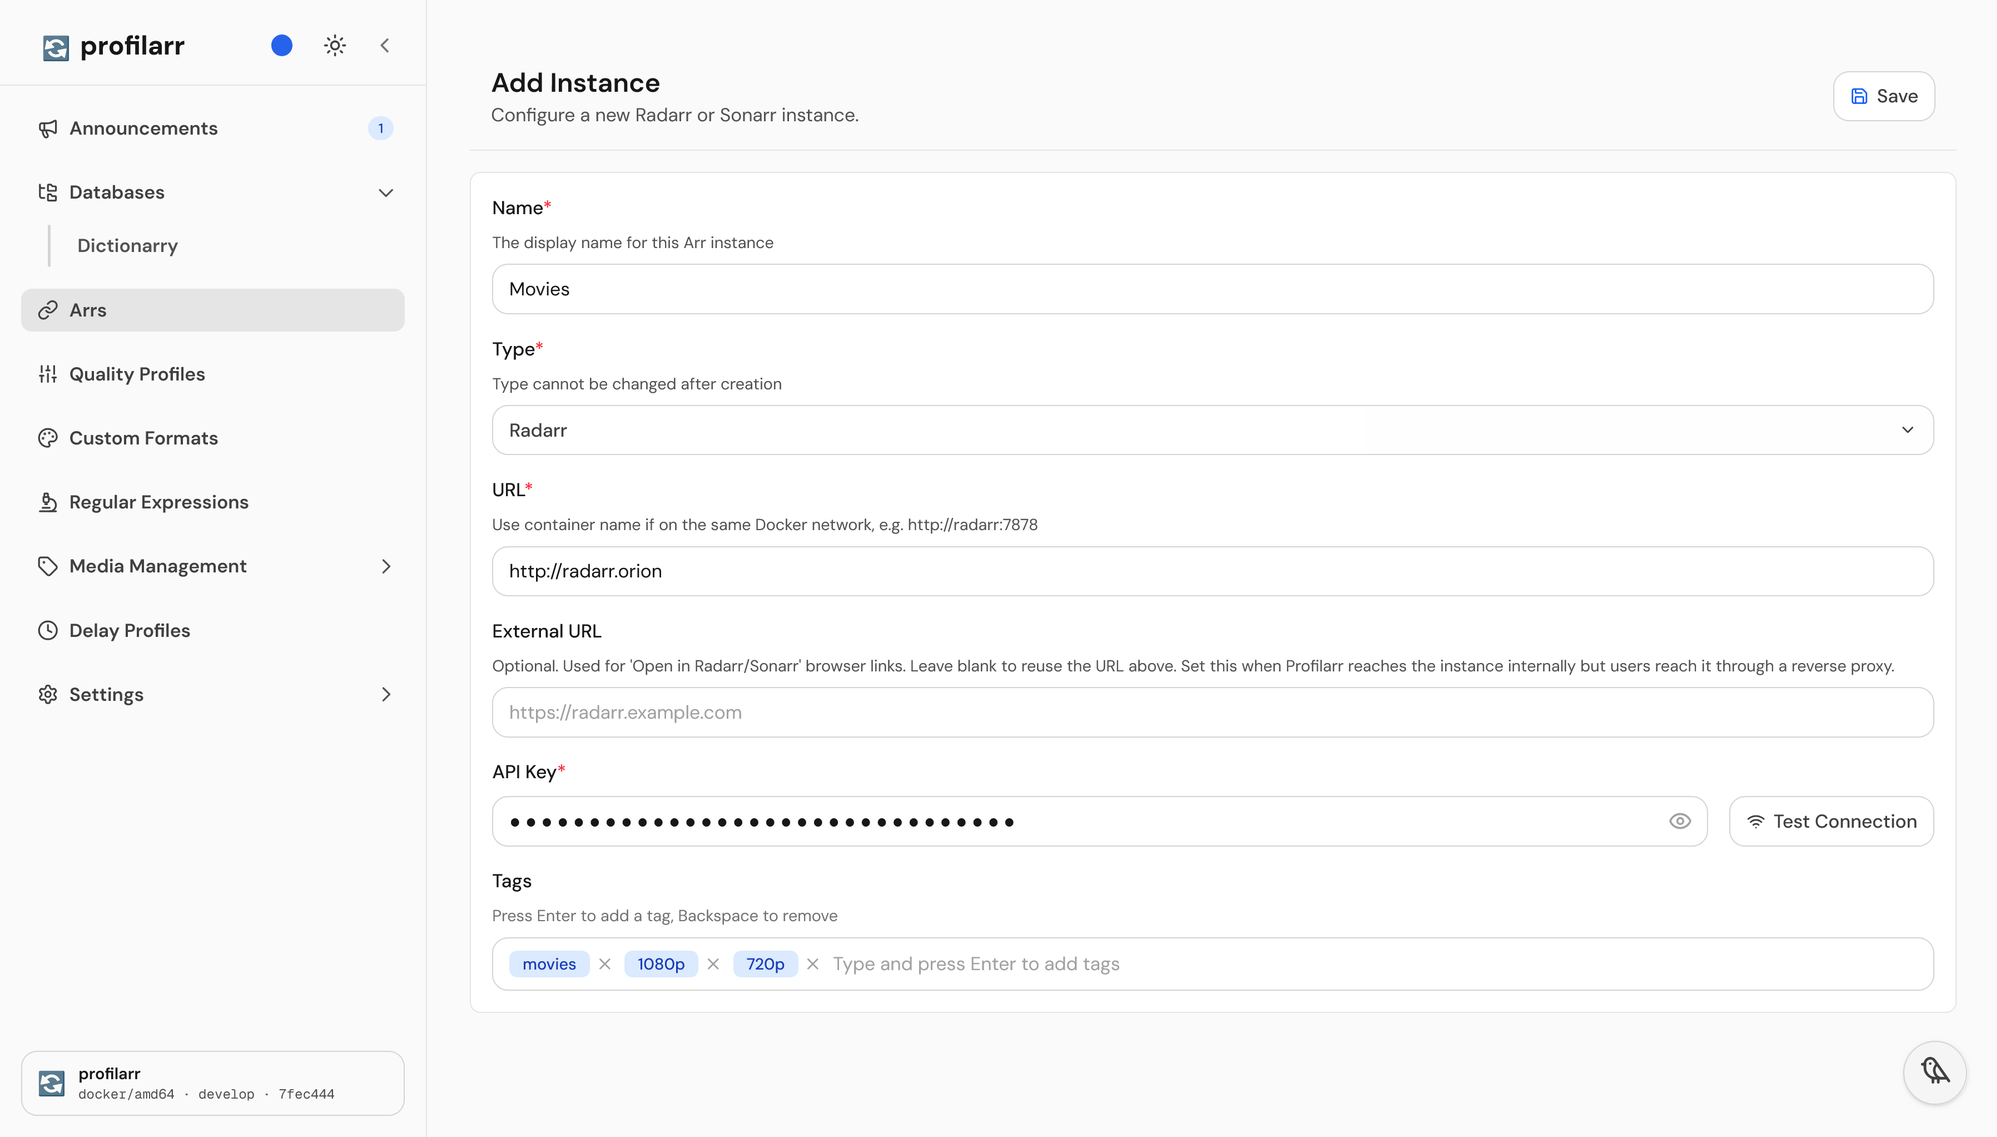Open Custom Formats page

coord(213,438)
